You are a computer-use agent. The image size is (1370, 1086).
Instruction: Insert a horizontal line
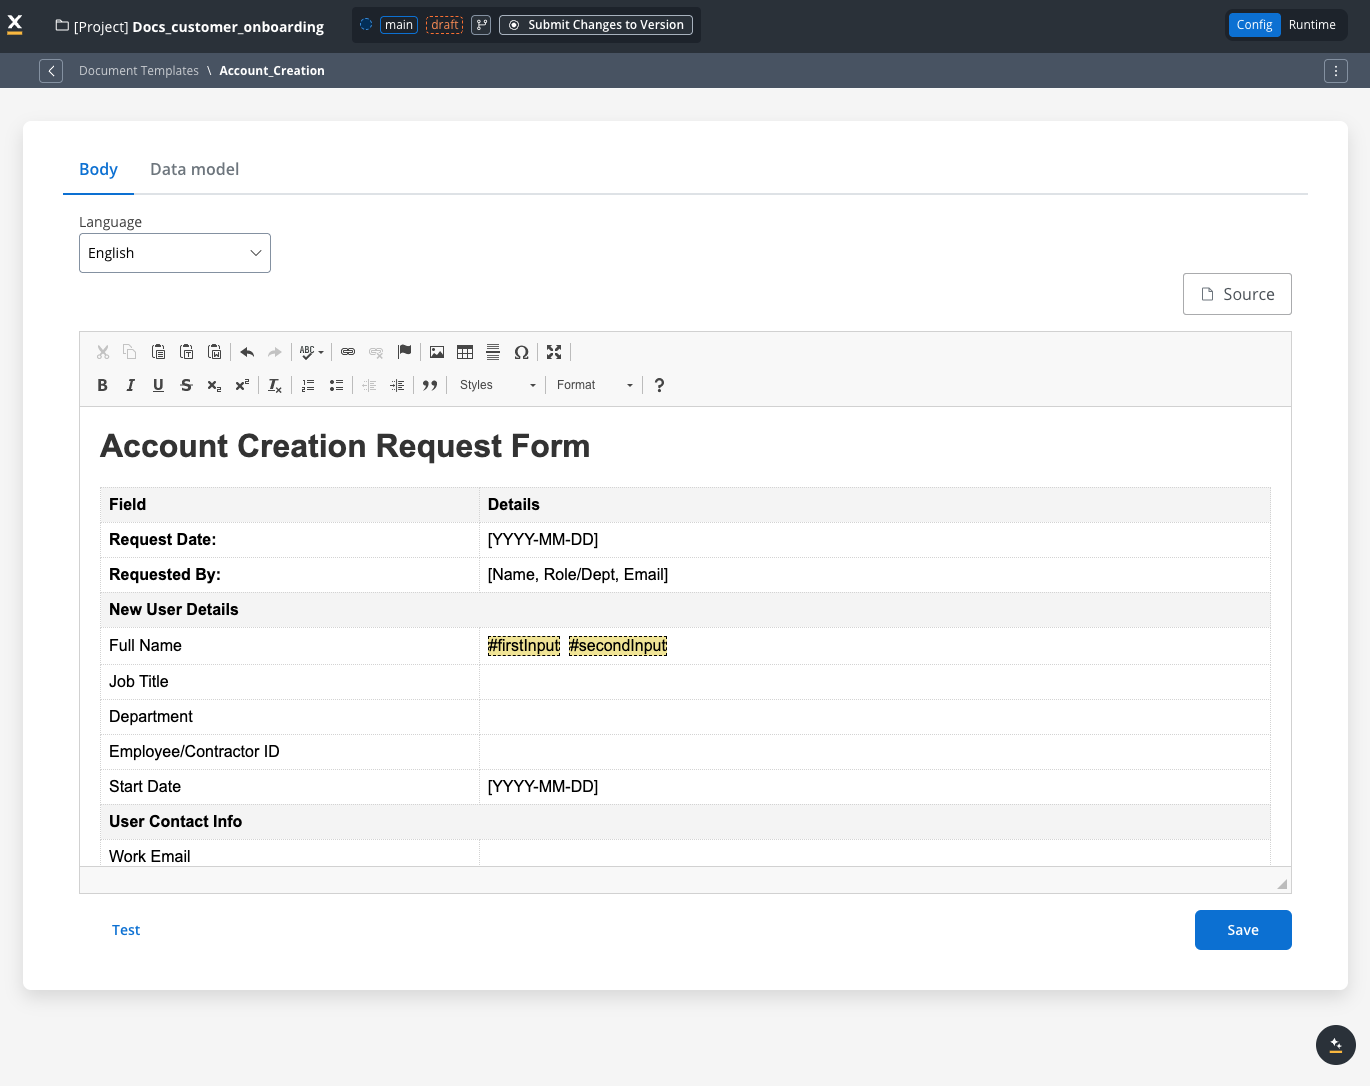click(x=493, y=352)
